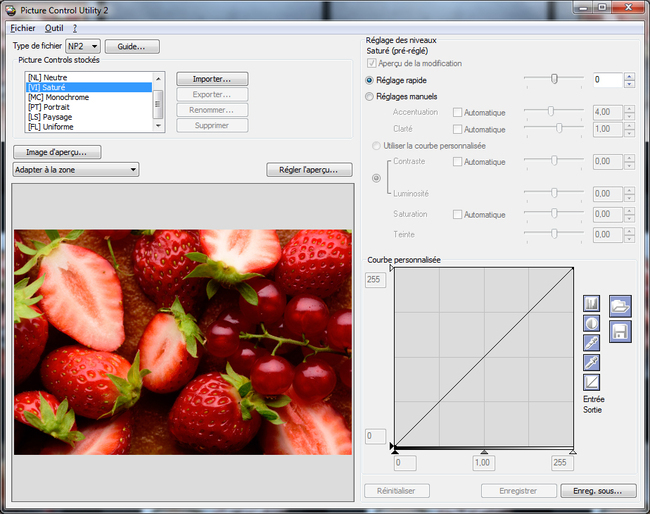This screenshot has width=650, height=514.
Task: Select [VI] Saturé in the list
Action: coord(89,87)
